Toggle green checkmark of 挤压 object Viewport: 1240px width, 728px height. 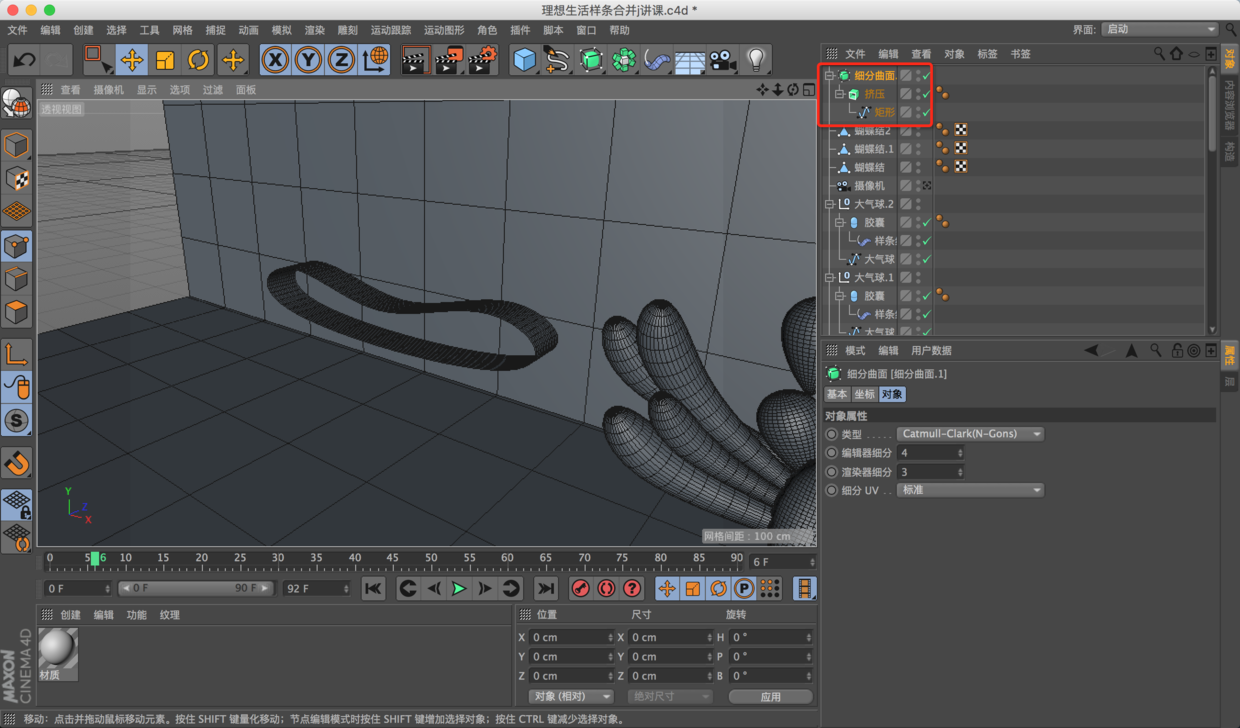pyautogui.click(x=927, y=94)
